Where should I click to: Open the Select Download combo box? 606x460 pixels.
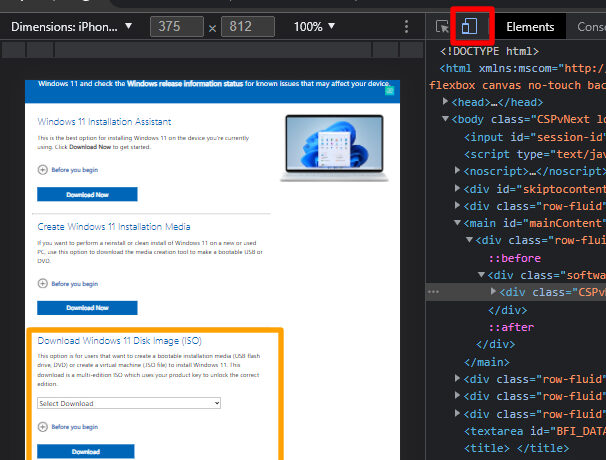(129, 403)
